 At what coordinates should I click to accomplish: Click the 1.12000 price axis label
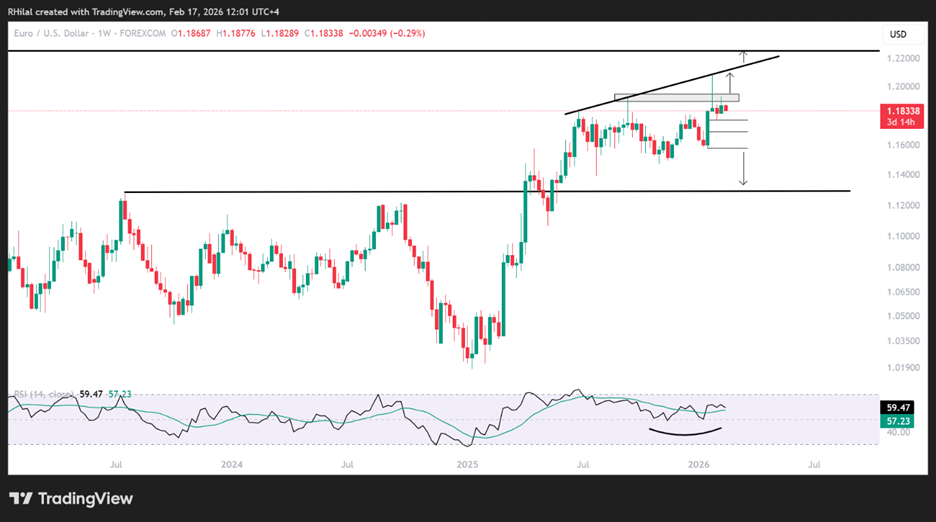click(x=903, y=205)
